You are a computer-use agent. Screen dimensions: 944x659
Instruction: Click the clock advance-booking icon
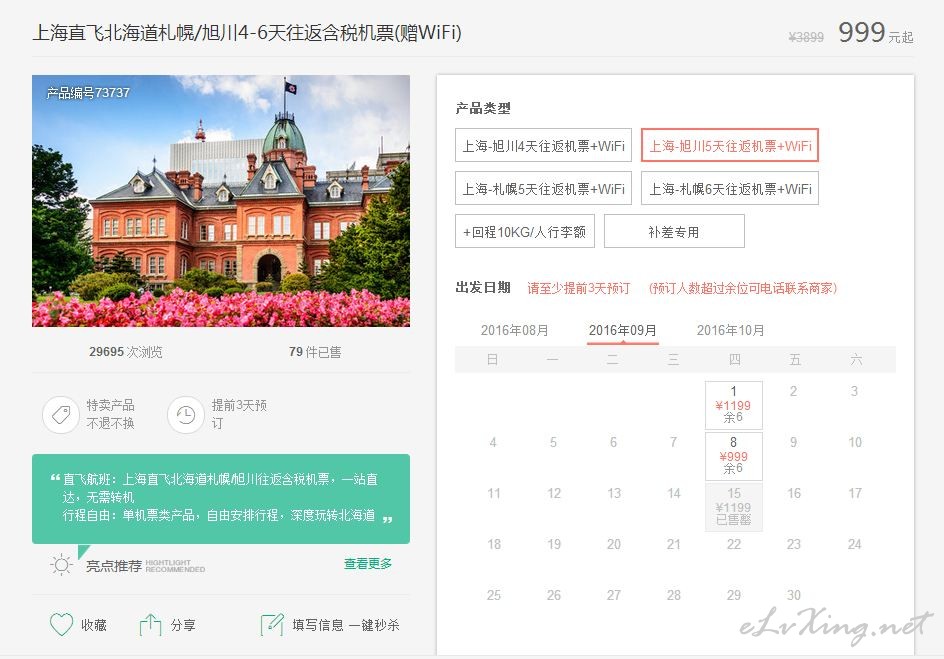[185, 415]
